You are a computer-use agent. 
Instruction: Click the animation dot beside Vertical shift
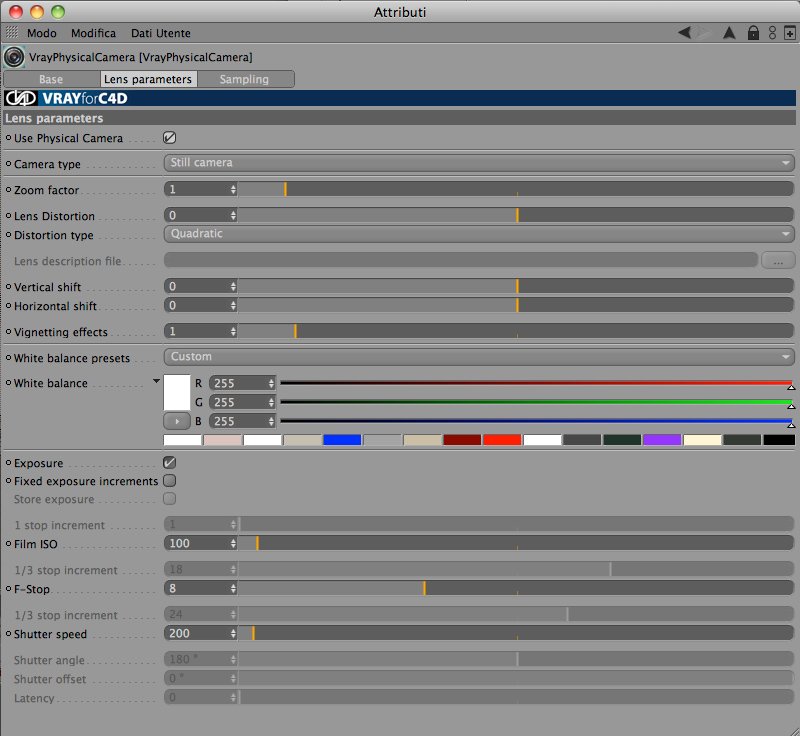click(8, 287)
